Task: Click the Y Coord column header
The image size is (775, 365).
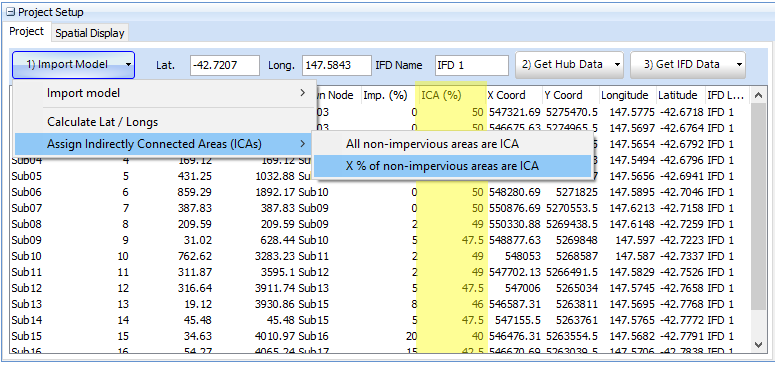Action: coord(571,95)
